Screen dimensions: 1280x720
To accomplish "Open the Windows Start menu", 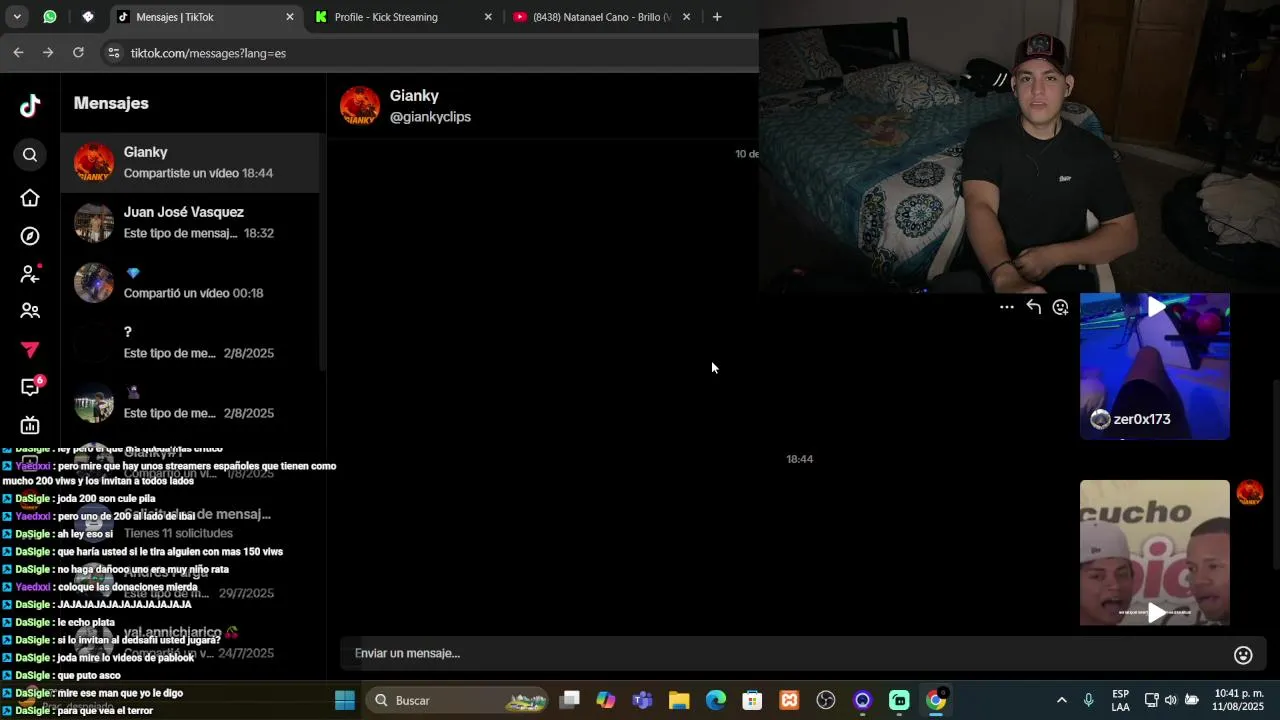I will pos(344,701).
